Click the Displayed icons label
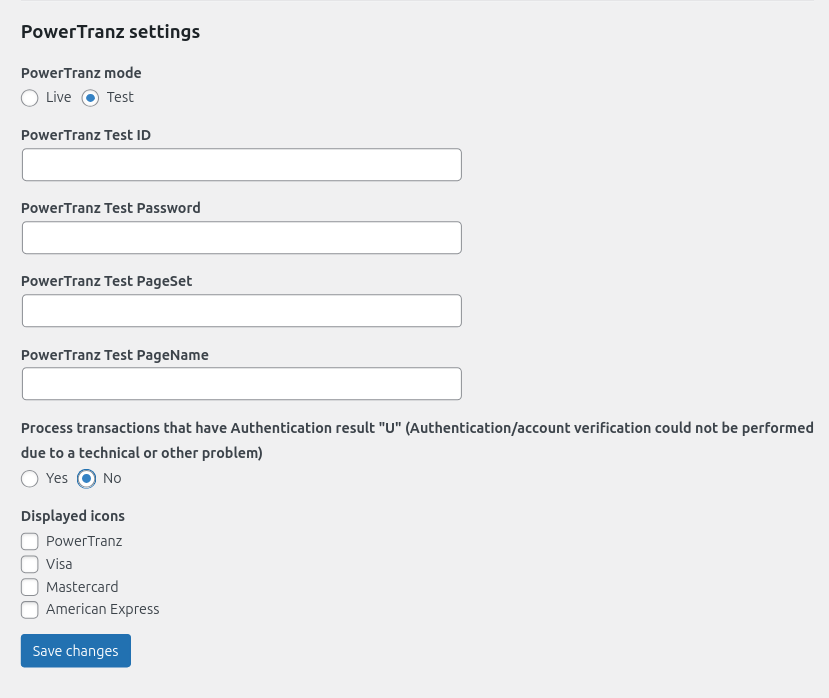The height and width of the screenshot is (698, 829). coord(72,516)
